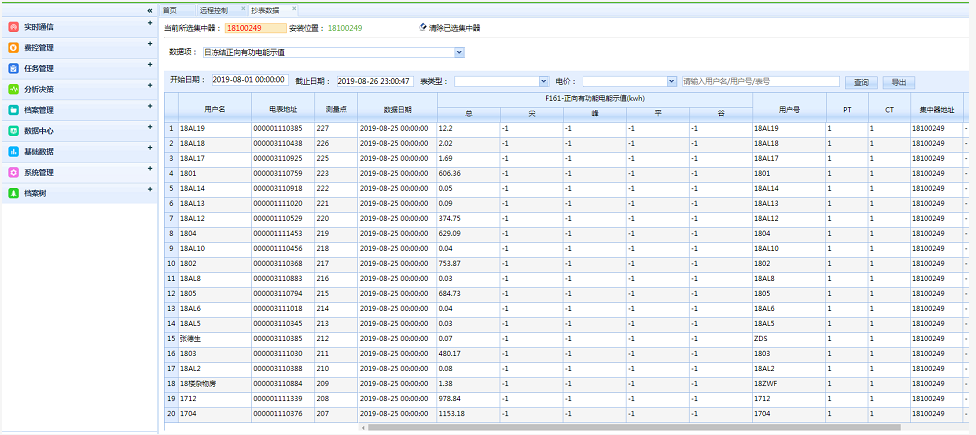The height and width of the screenshot is (435, 976).
Task: Click the 集中器地址 column header
Action: click(x=936, y=109)
